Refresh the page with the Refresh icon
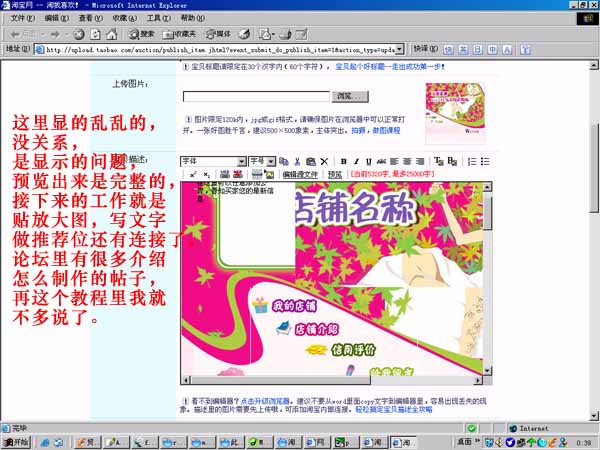Viewport: 600px width, 450px height. 95,34
